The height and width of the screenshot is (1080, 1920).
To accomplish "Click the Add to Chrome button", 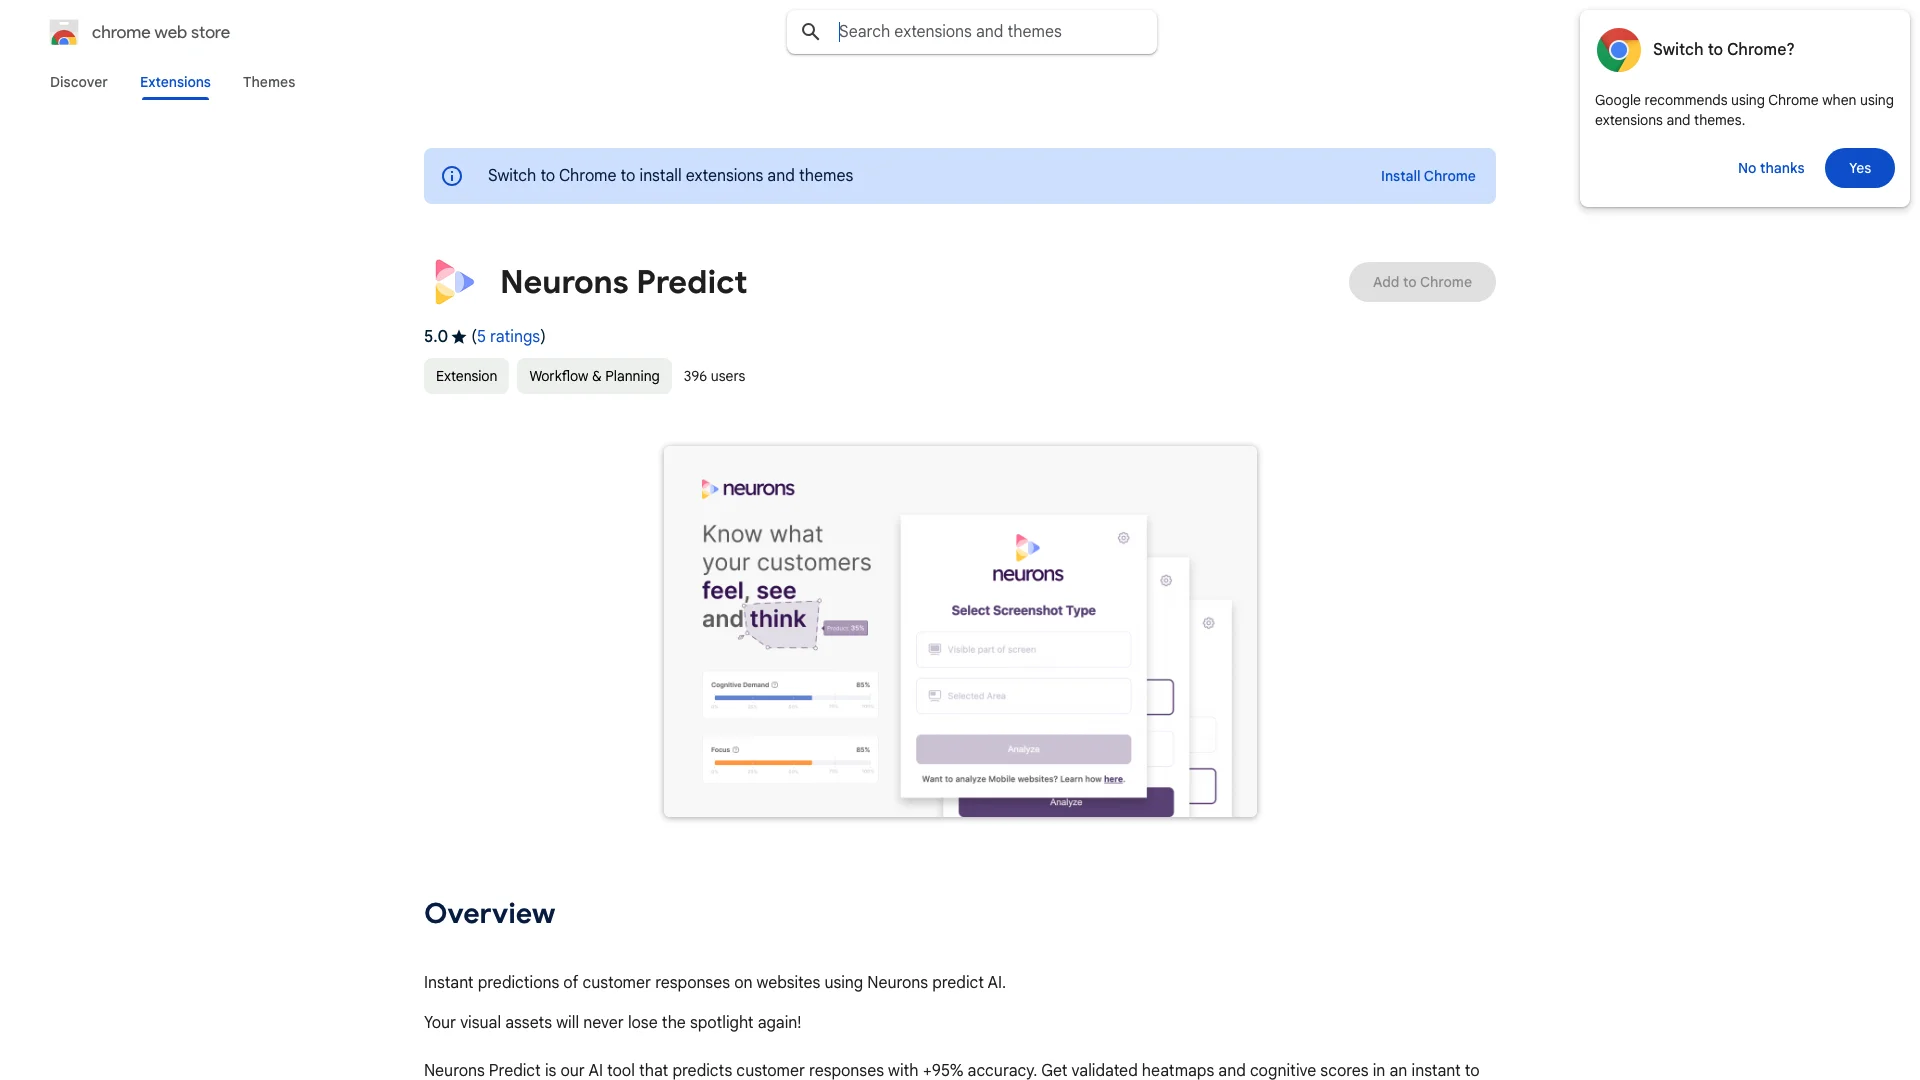I will tap(1422, 281).
